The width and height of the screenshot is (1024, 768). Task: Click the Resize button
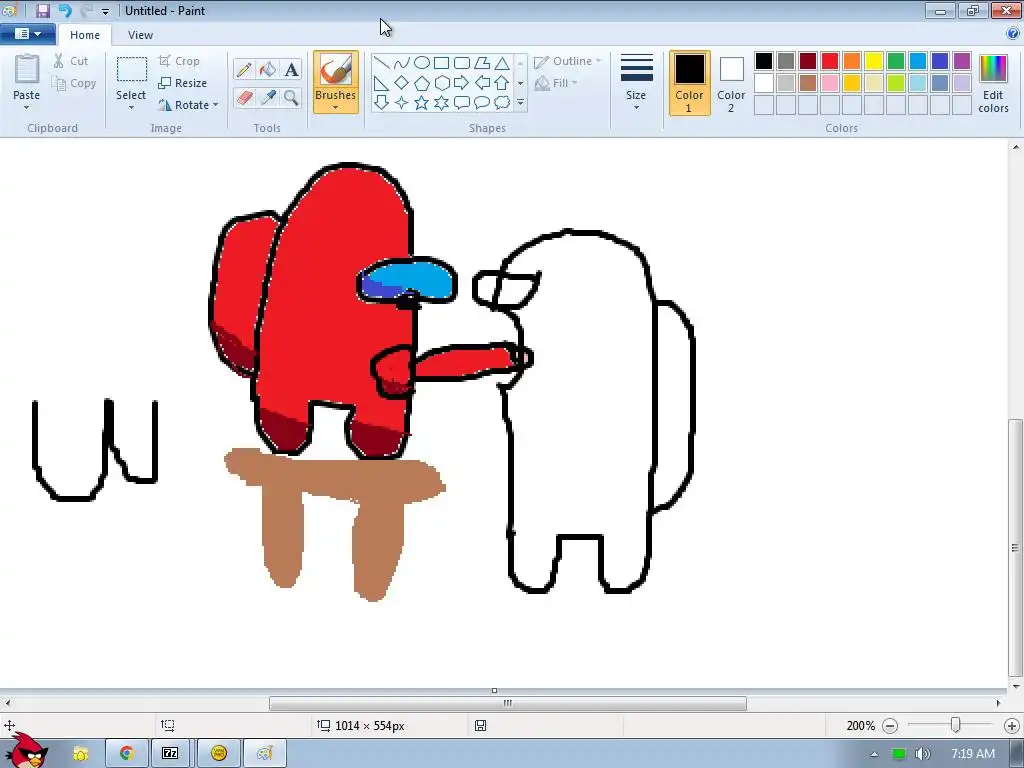183,83
